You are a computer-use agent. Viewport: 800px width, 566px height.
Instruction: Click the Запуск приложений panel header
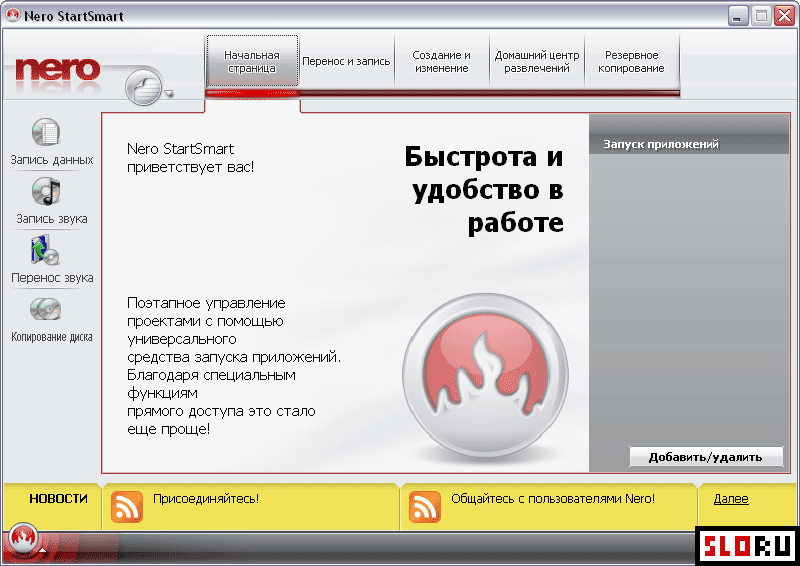click(x=689, y=144)
